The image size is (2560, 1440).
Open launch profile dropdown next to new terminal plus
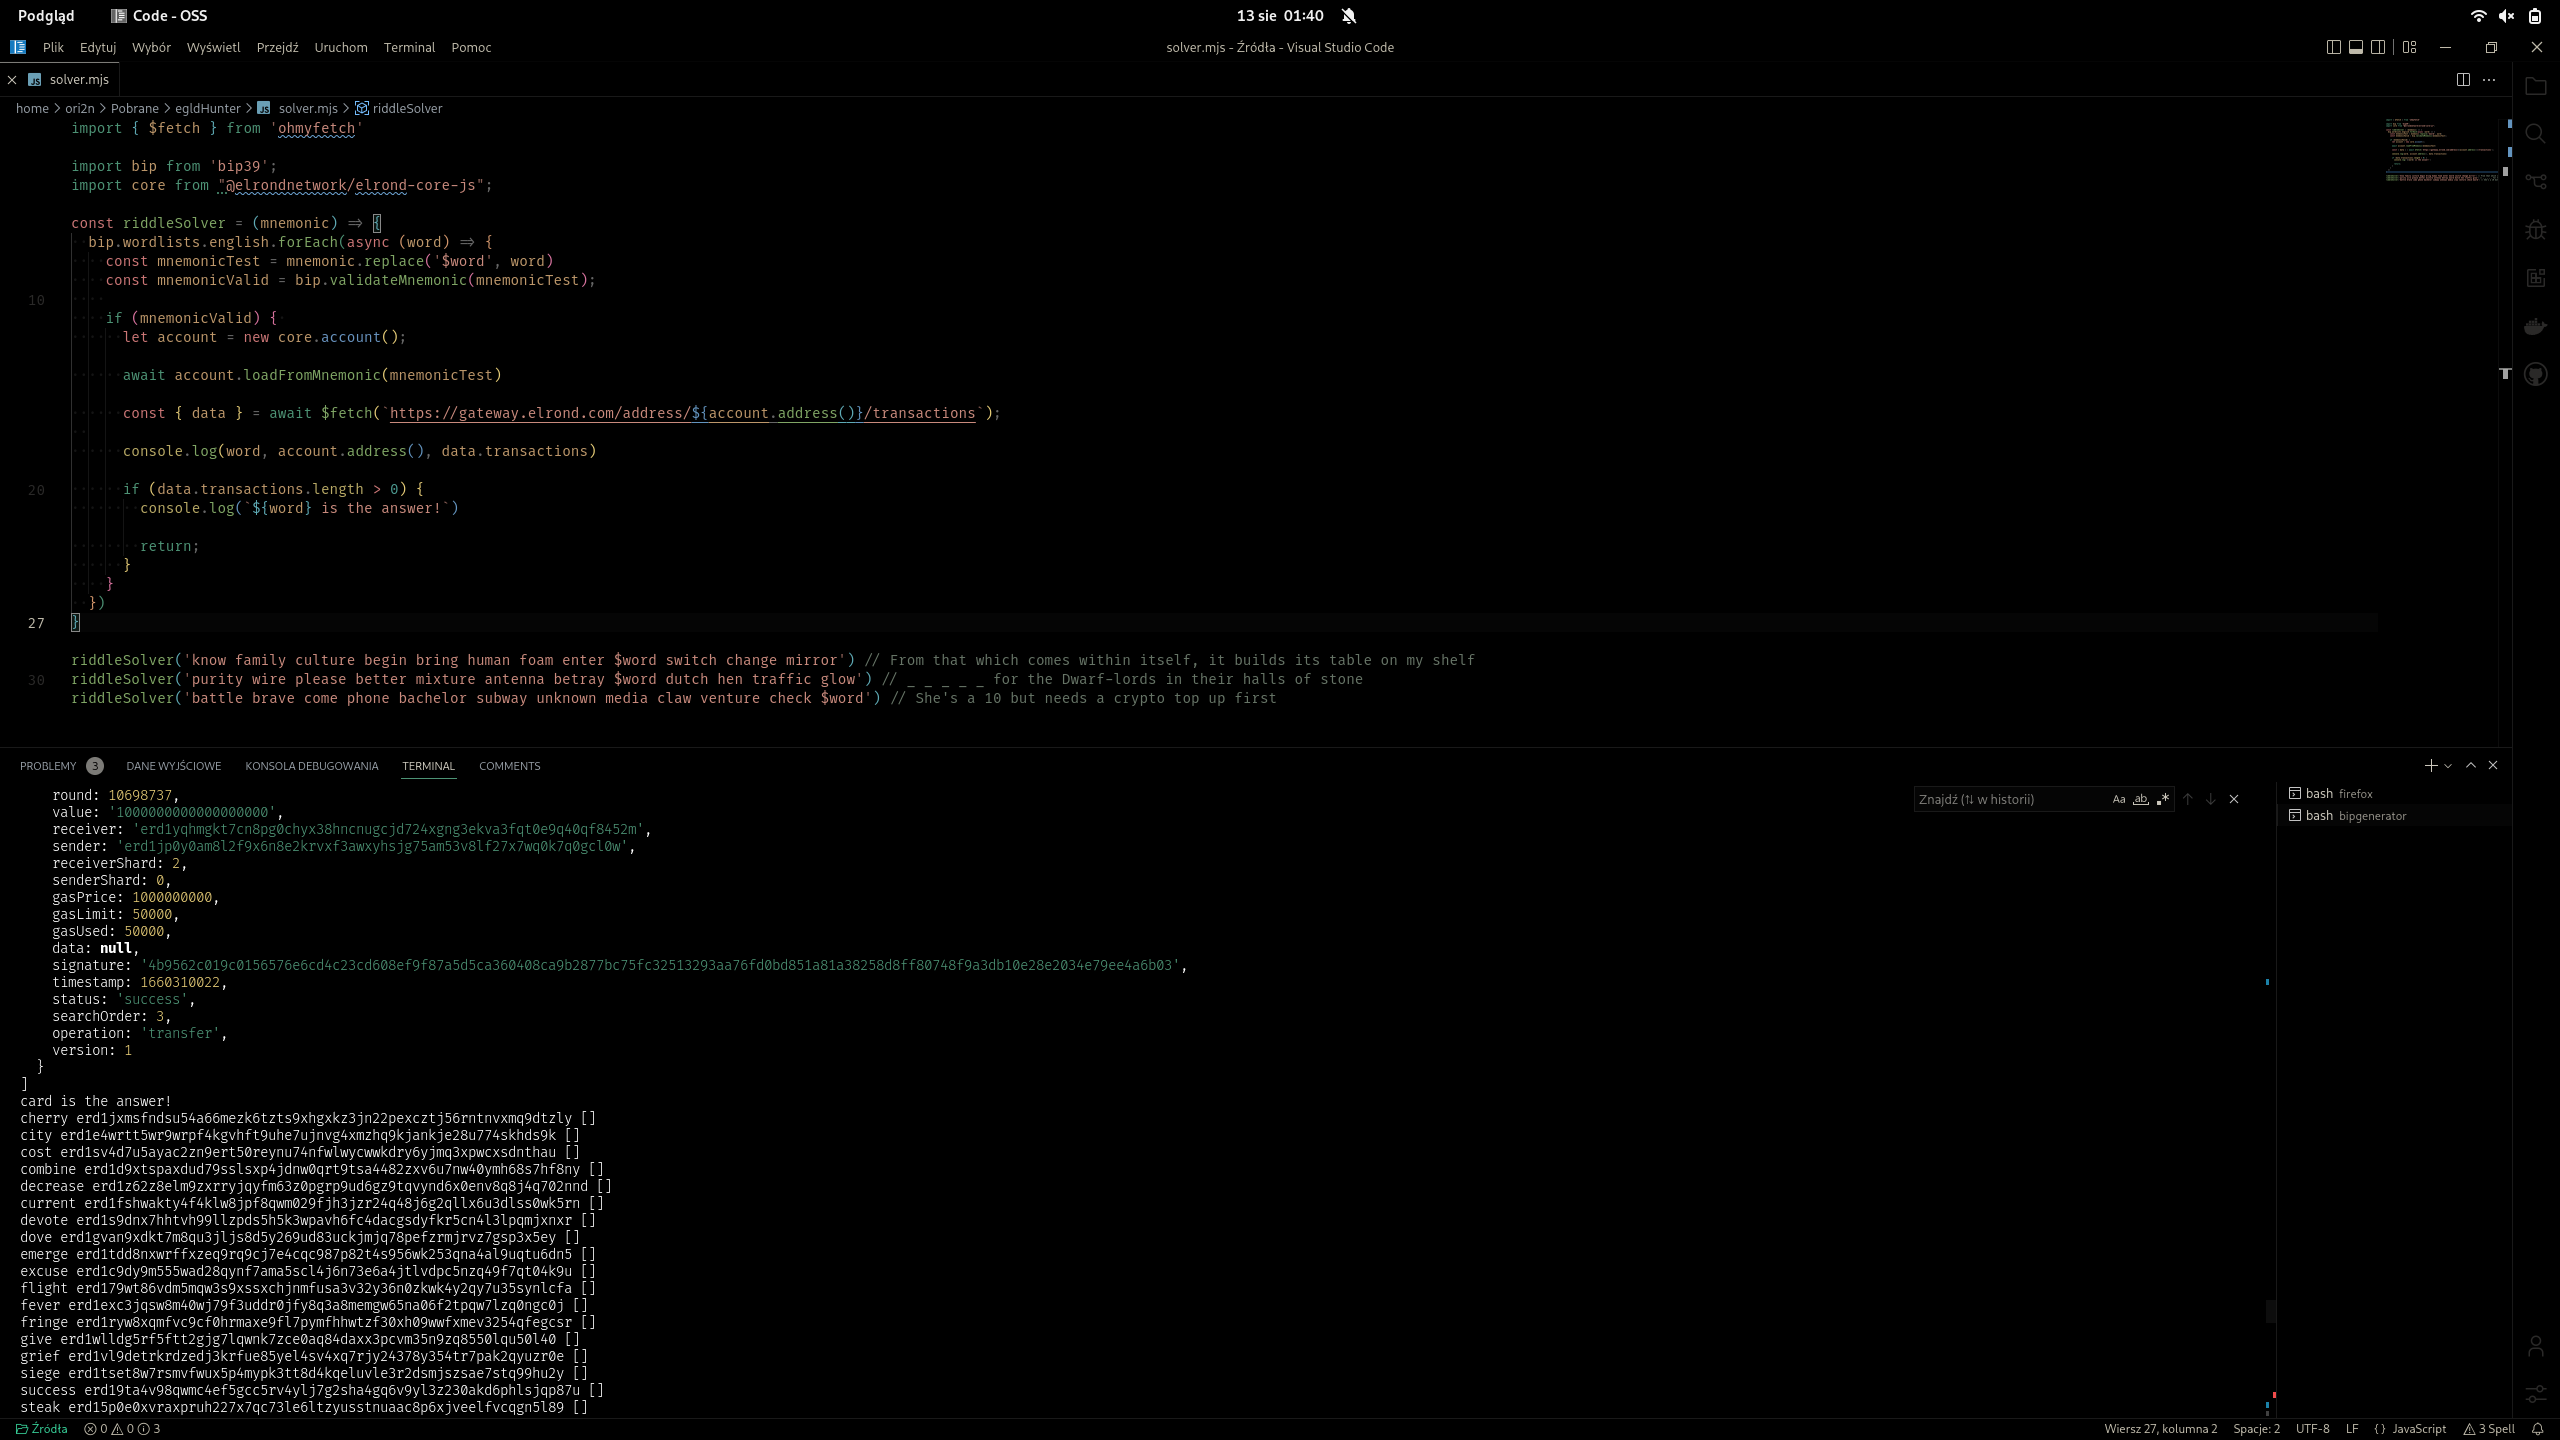coord(2448,766)
